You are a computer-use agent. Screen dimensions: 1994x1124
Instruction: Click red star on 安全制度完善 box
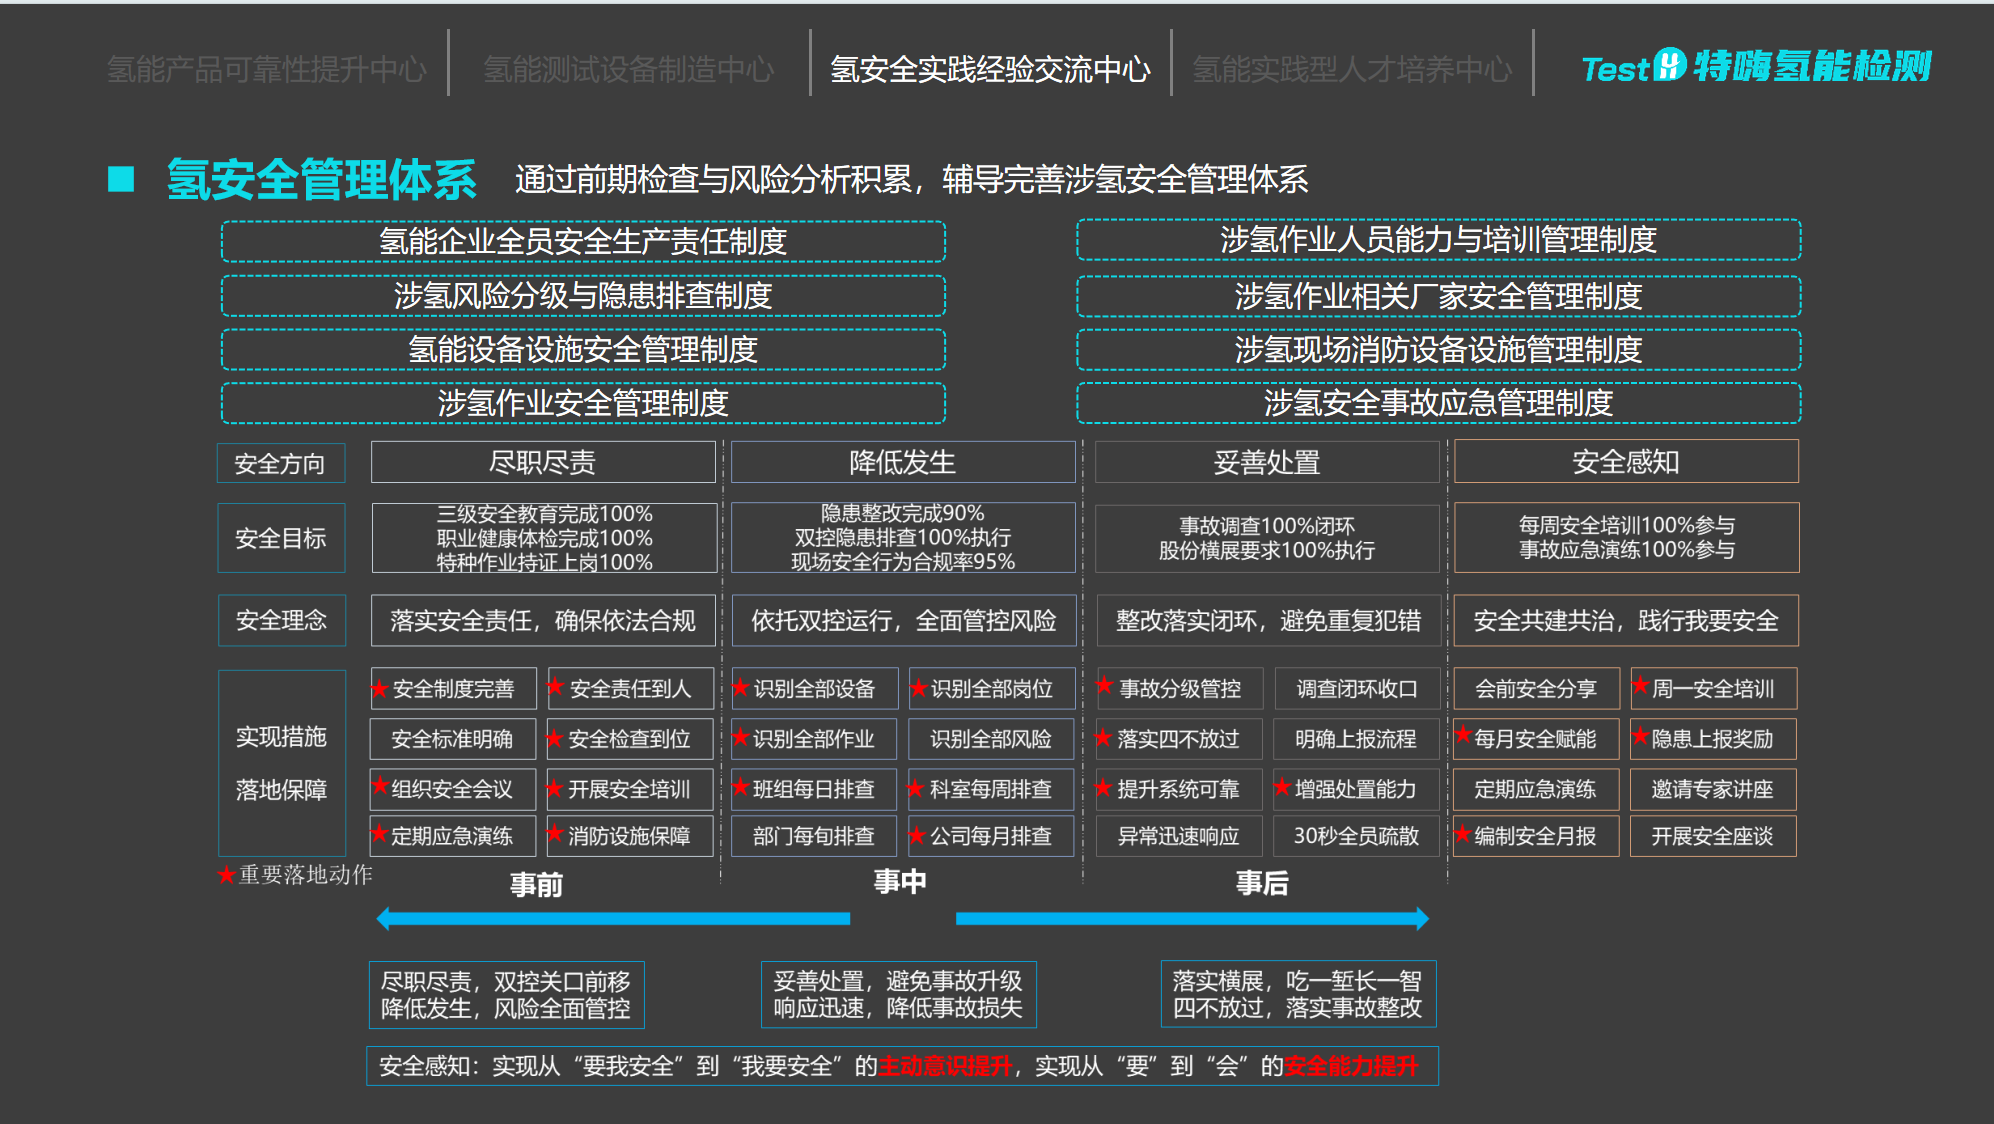coord(379,689)
